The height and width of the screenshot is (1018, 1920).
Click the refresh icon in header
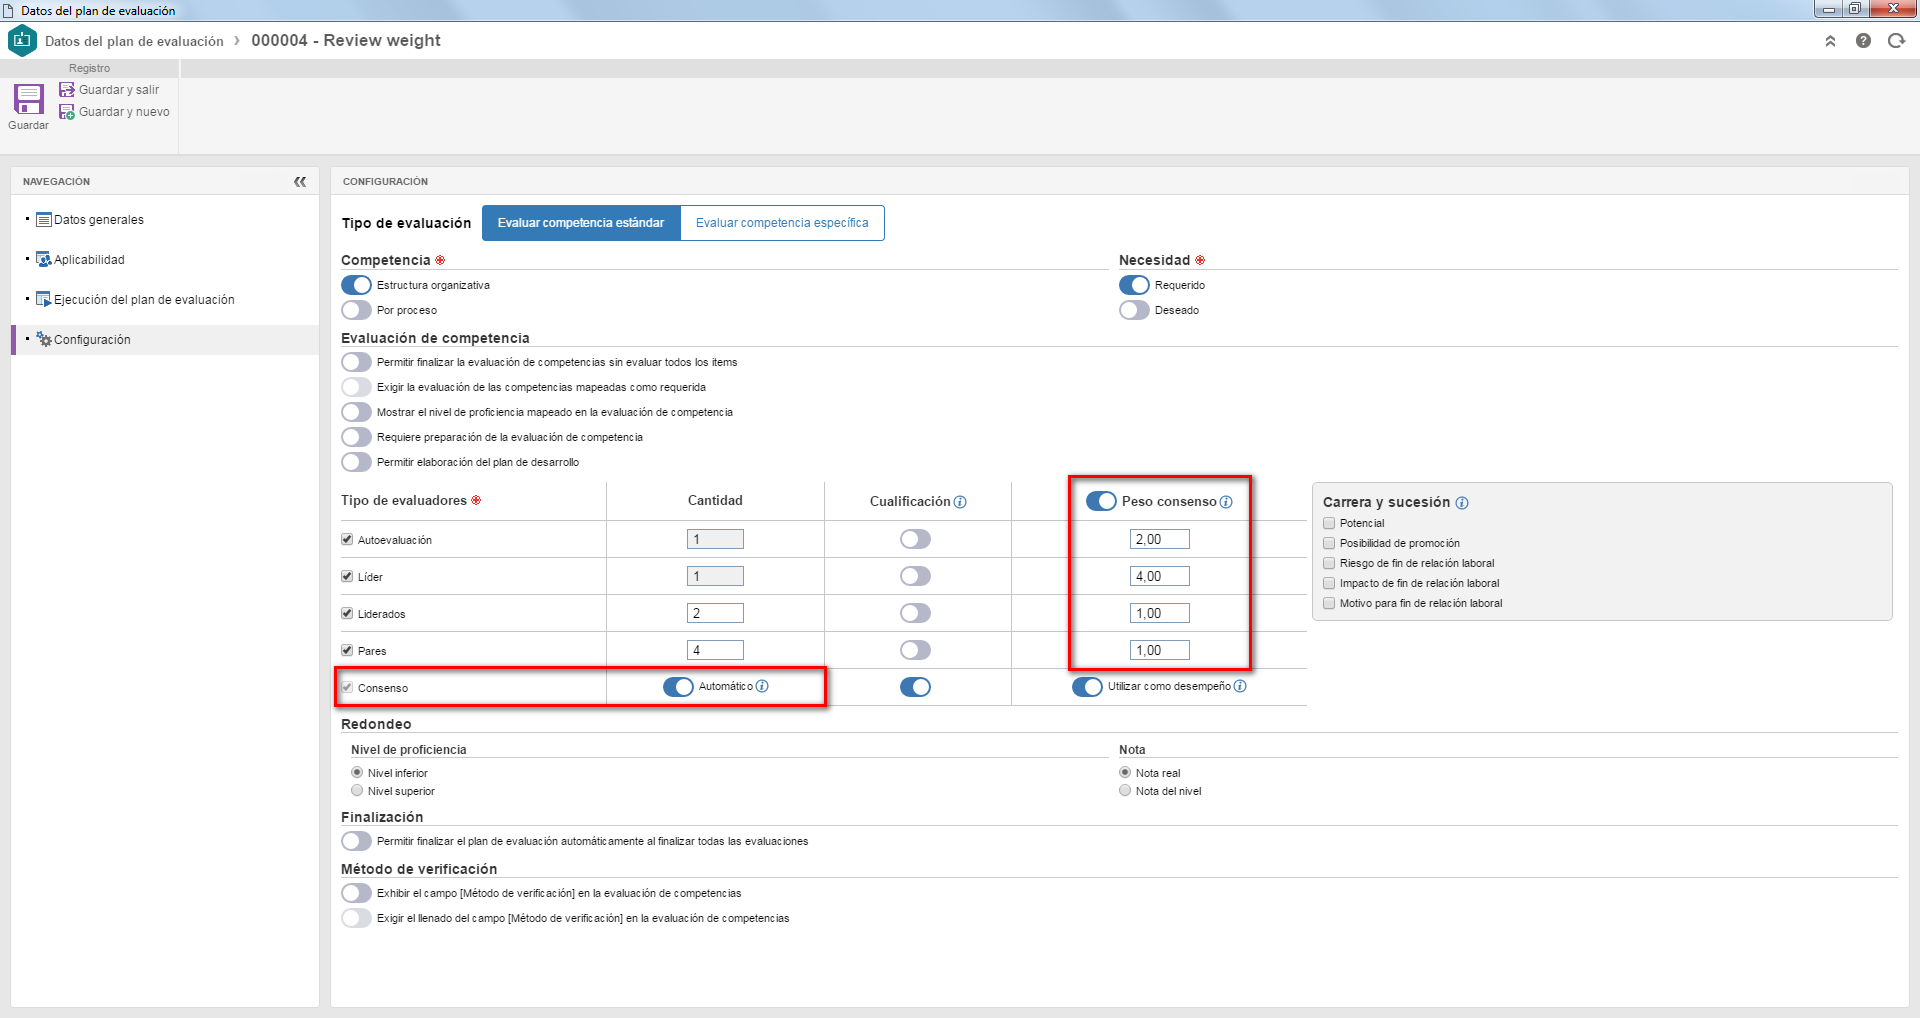[1896, 41]
